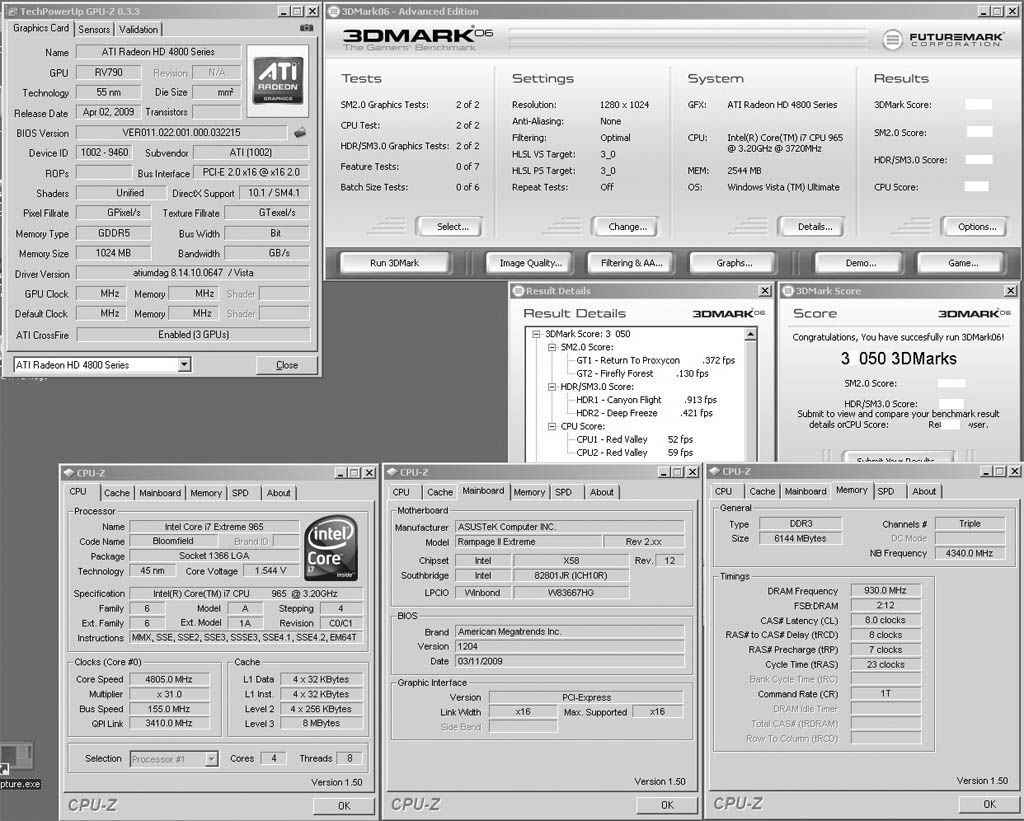Click the title icon of the CPU-Z Mainboard window
Screen dimensions: 1024x821
[x=392, y=472]
